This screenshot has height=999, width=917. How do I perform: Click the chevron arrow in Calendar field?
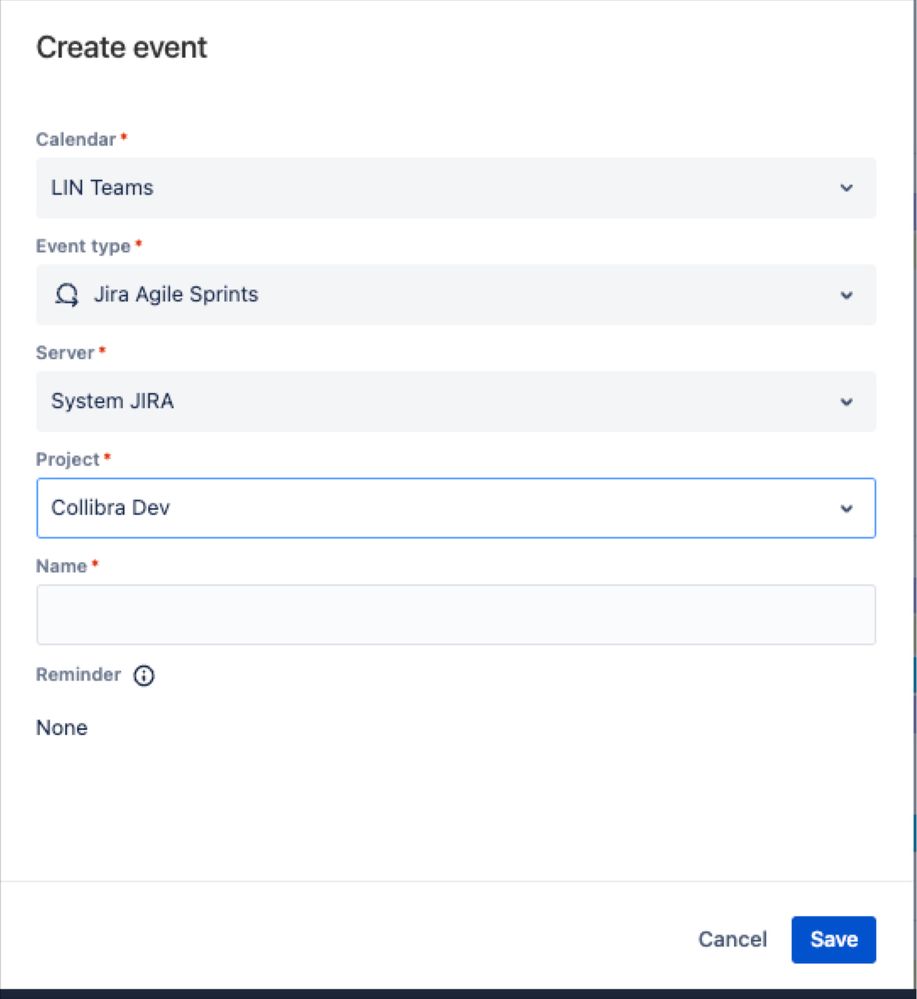tap(846, 188)
